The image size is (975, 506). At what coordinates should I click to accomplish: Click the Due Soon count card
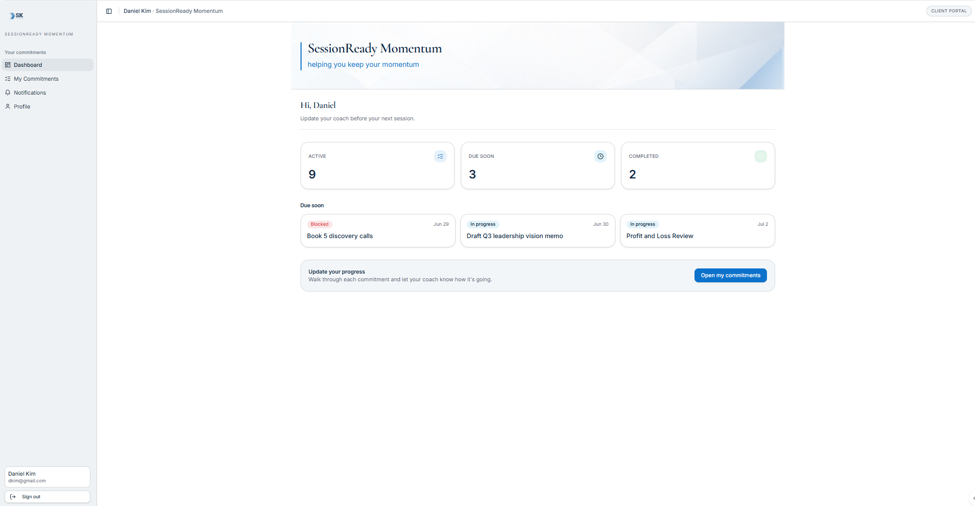537,165
